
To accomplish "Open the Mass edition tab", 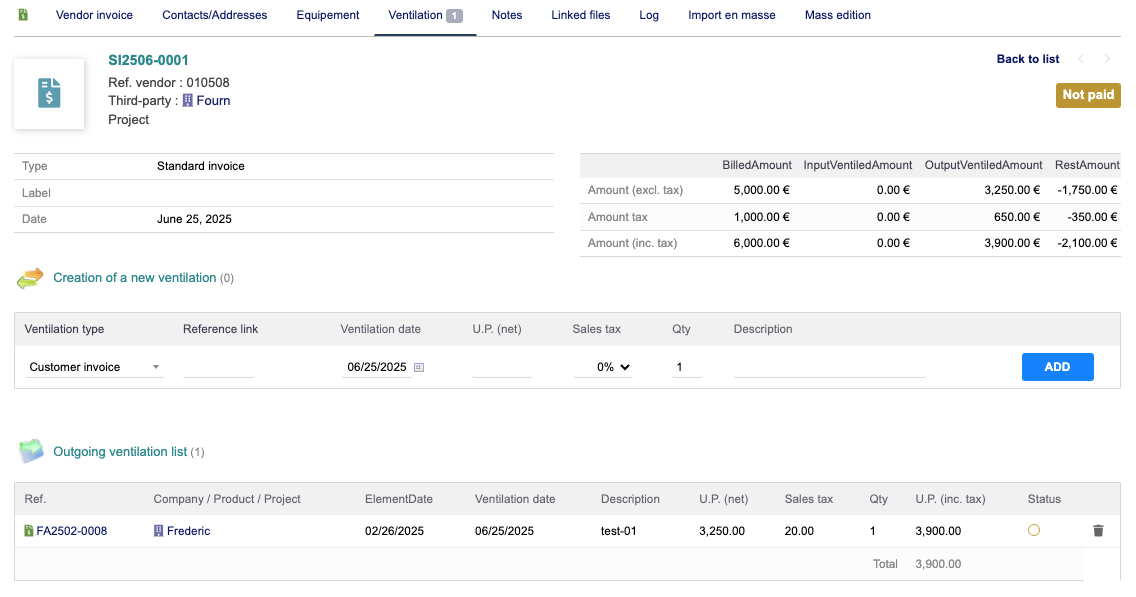I will (837, 15).
